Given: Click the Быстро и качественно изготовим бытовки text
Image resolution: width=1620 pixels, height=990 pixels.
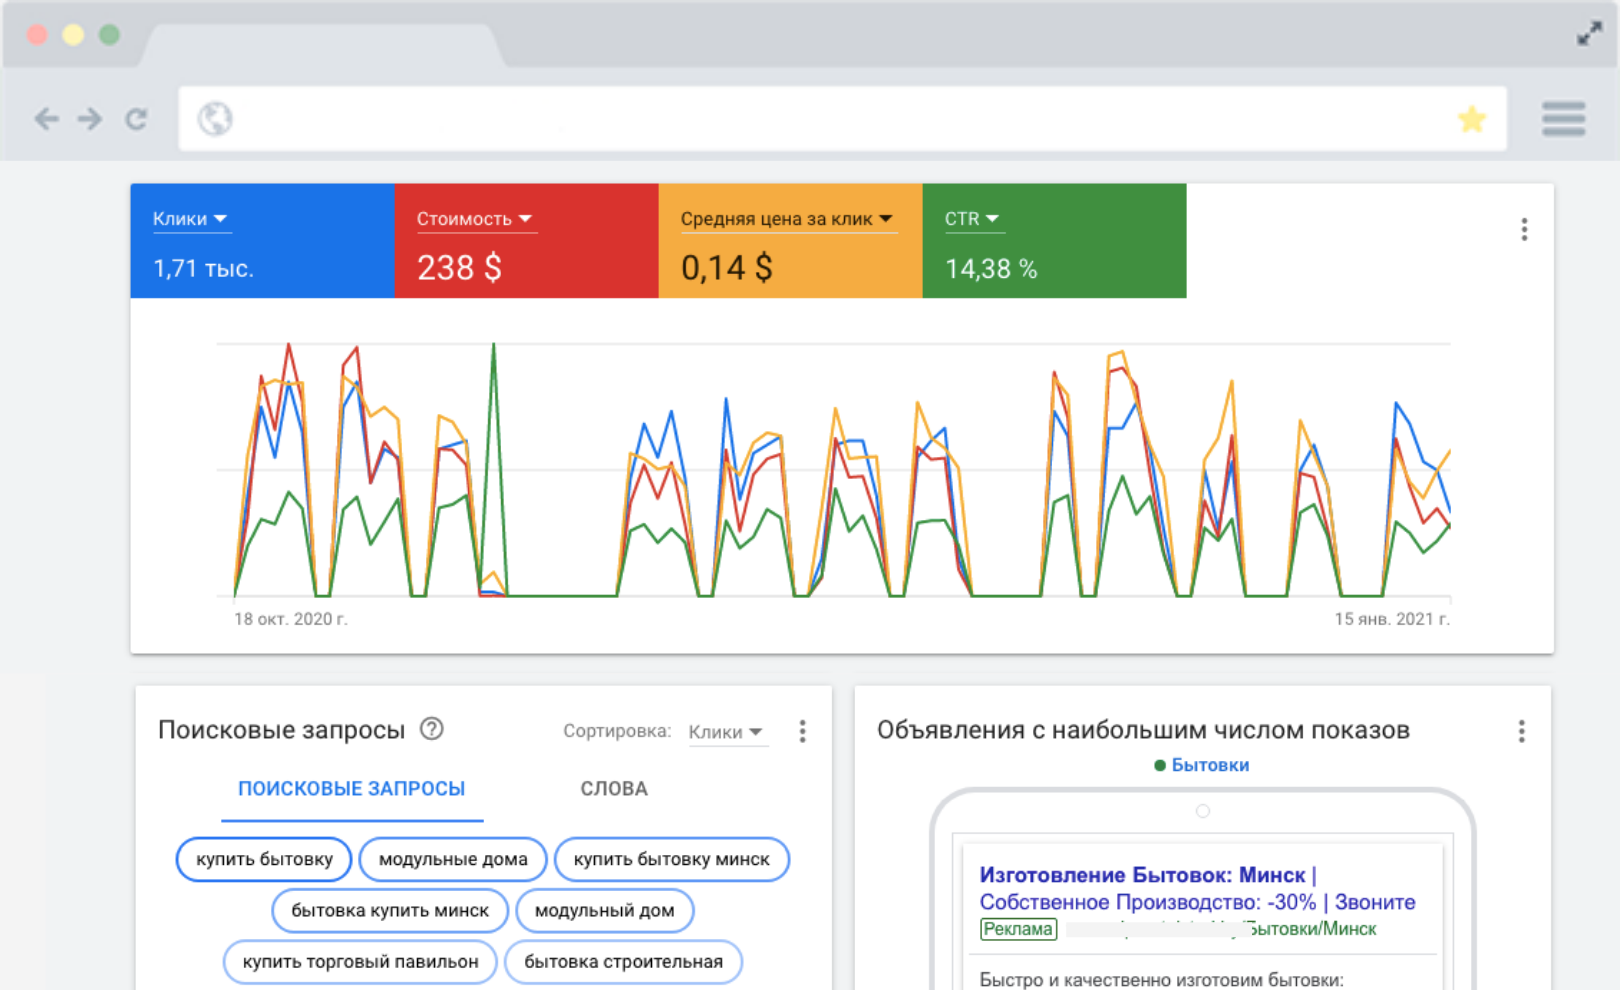Looking at the screenshot, I should pyautogui.click(x=1161, y=979).
